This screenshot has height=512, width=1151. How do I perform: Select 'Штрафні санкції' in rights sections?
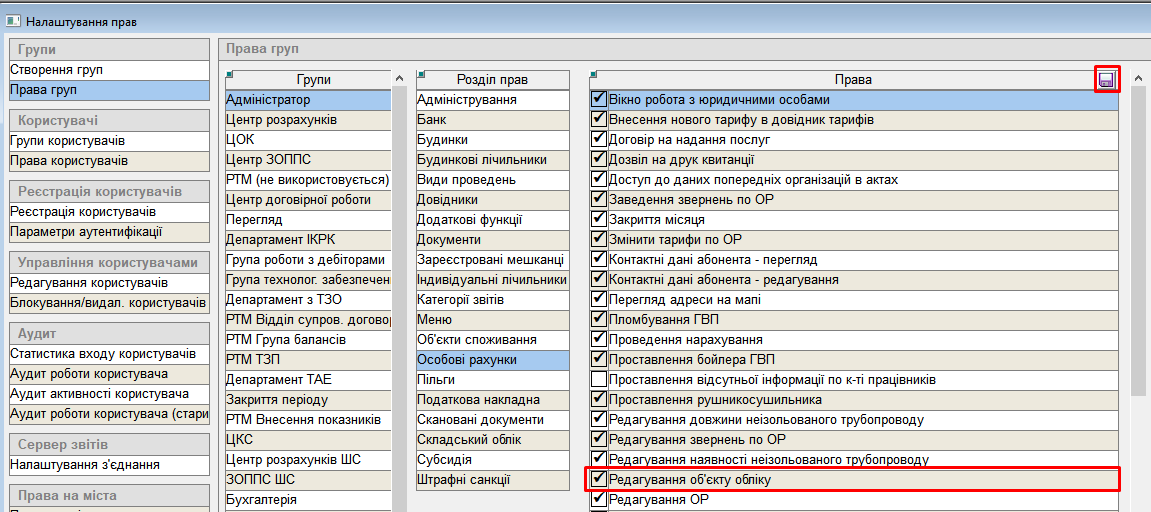464,480
